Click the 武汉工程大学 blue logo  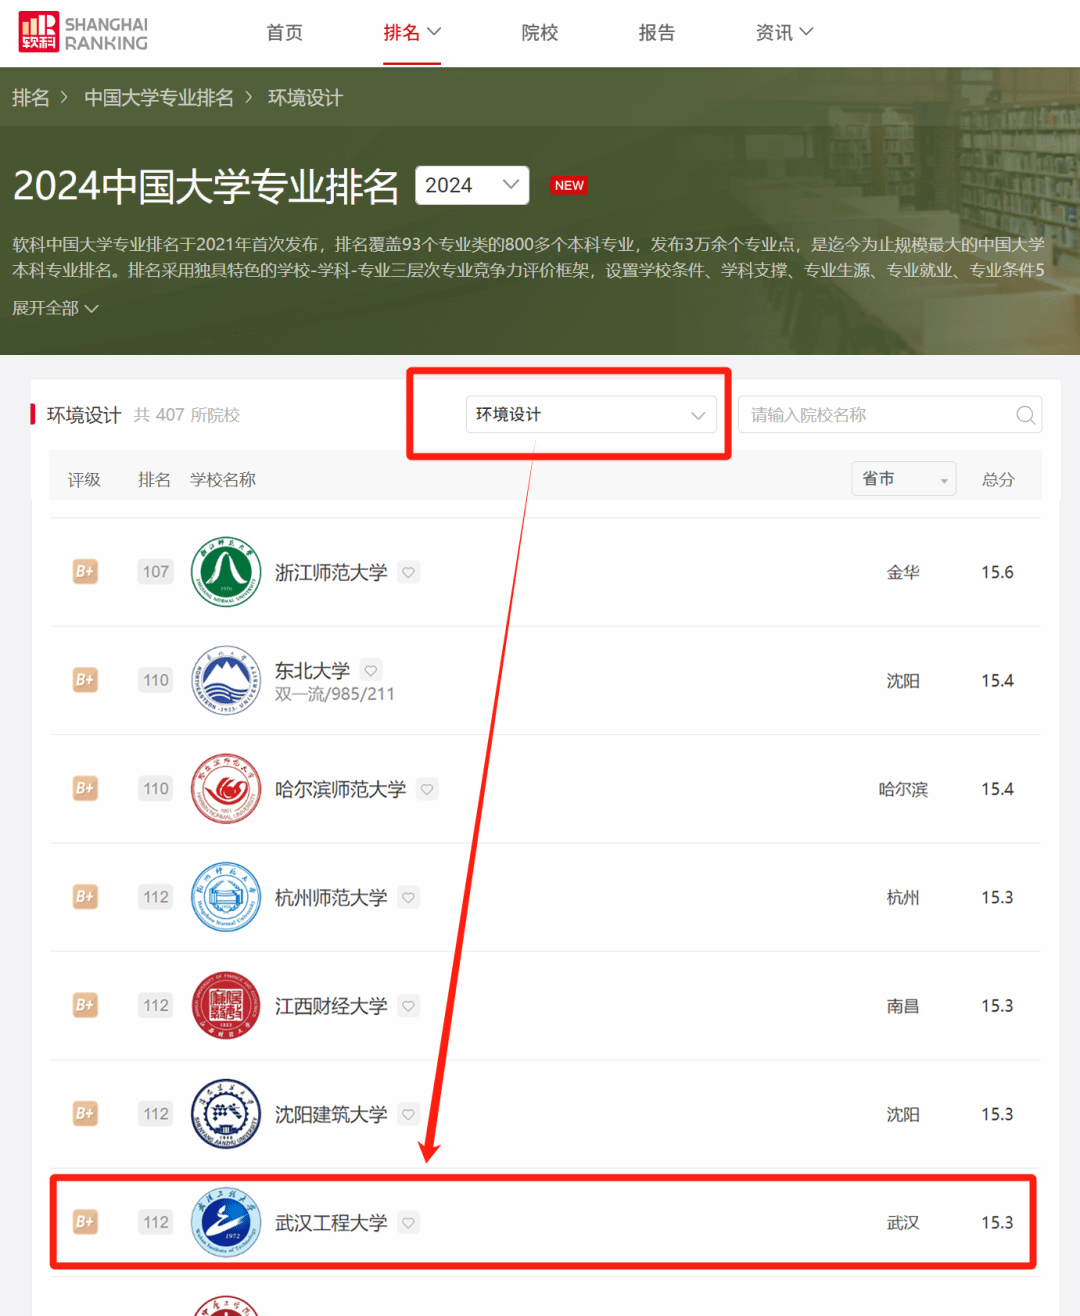[x=226, y=1222]
